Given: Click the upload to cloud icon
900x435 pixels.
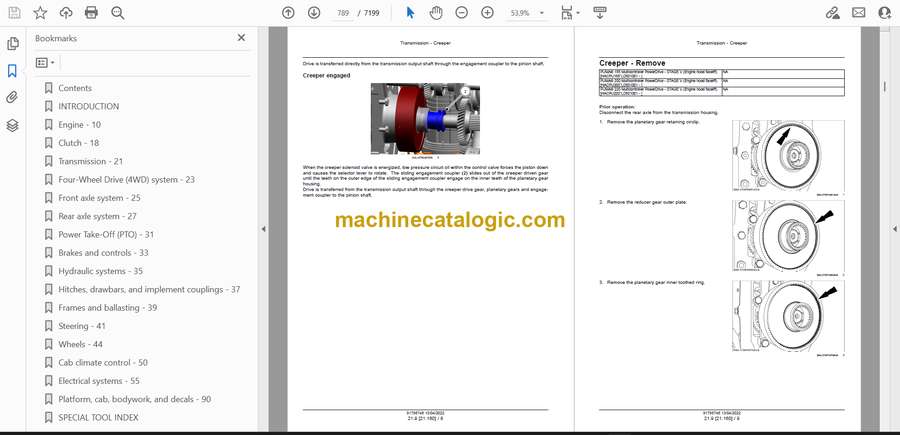Looking at the screenshot, I should click(66, 13).
